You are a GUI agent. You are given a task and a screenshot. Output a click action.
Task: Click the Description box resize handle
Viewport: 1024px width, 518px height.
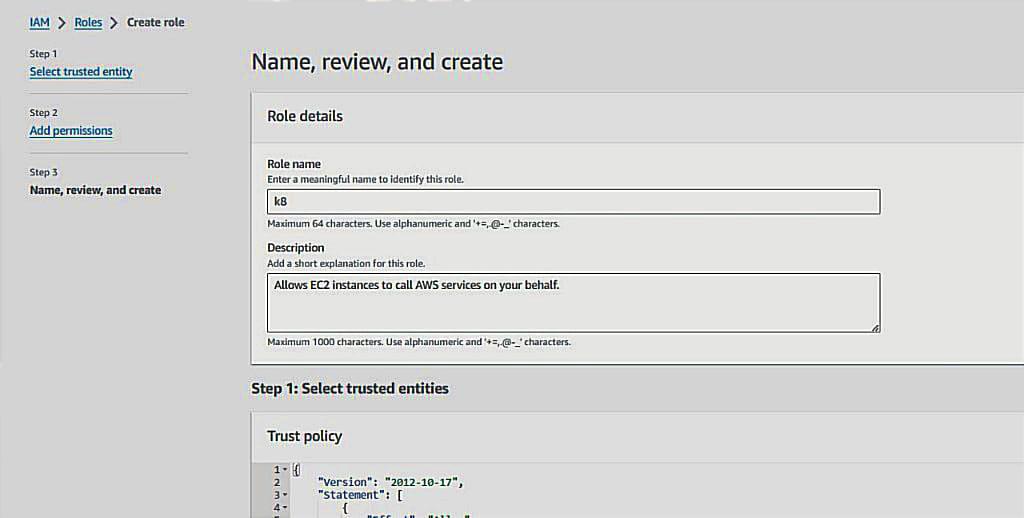(875, 327)
